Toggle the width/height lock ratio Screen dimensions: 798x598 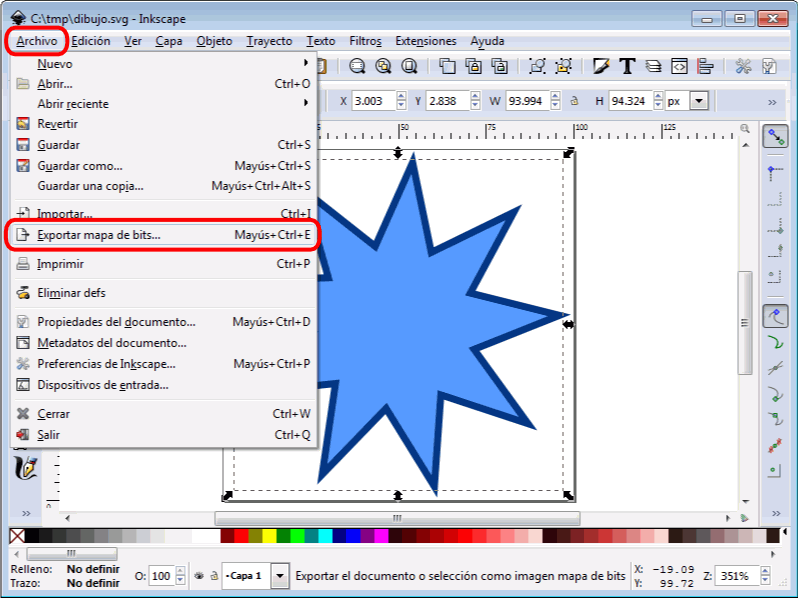(x=573, y=101)
